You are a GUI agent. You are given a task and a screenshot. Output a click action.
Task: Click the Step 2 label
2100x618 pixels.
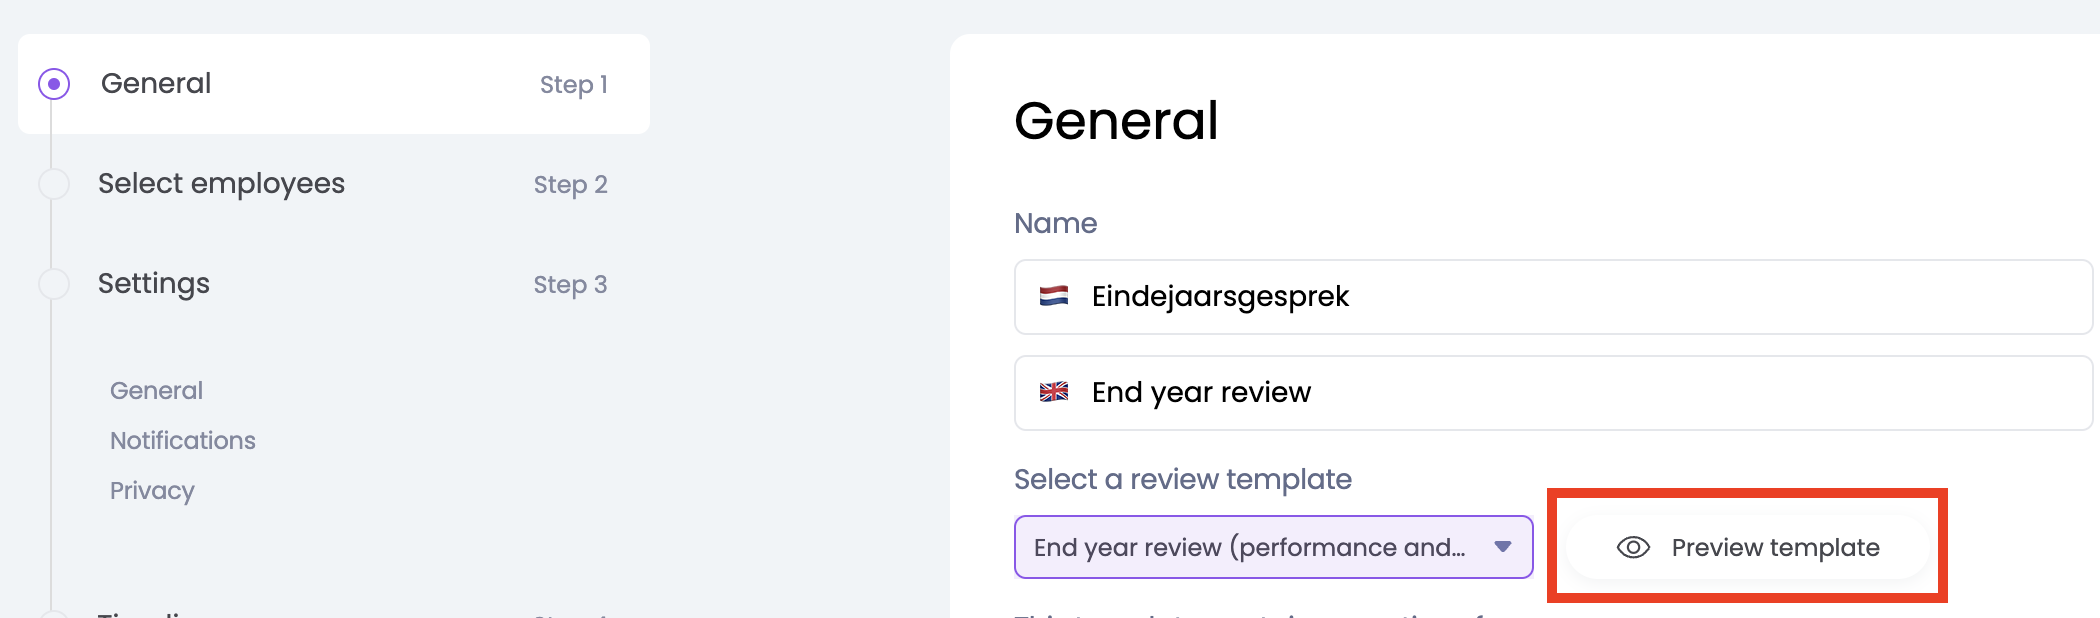click(570, 185)
